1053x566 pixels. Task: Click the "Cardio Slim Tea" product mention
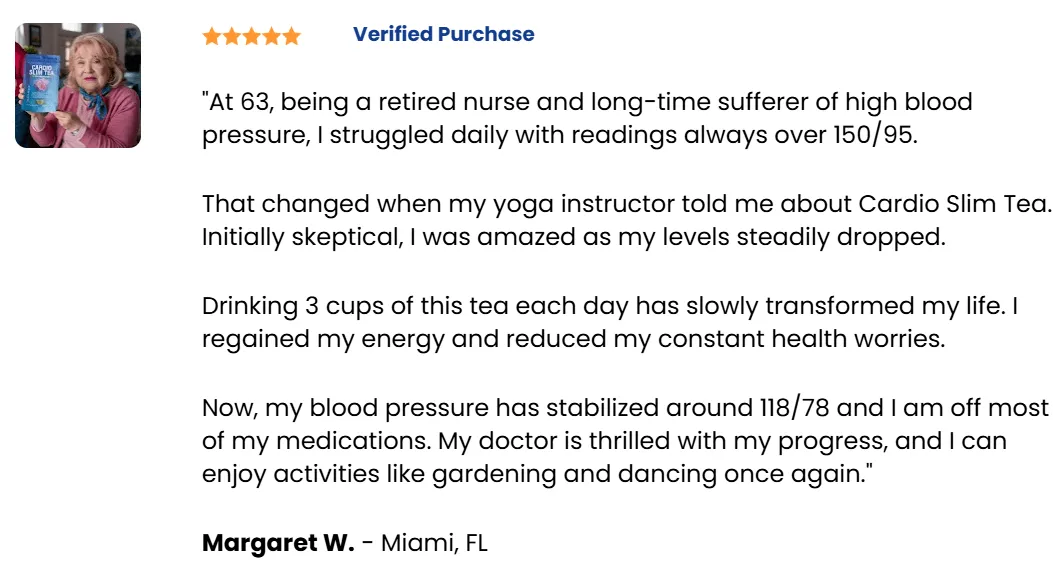point(954,203)
